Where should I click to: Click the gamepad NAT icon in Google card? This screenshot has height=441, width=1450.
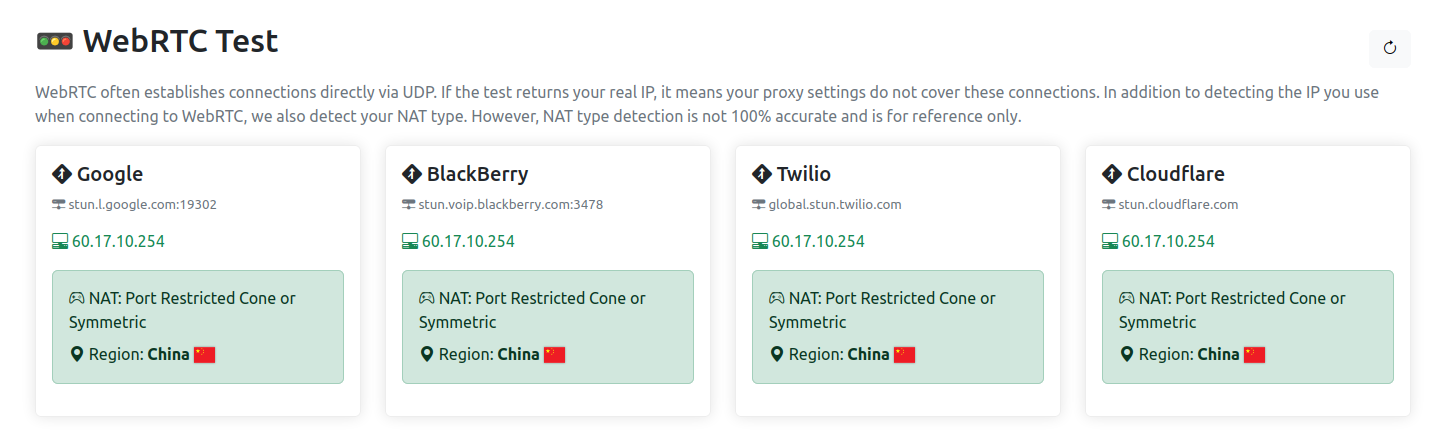coord(76,298)
